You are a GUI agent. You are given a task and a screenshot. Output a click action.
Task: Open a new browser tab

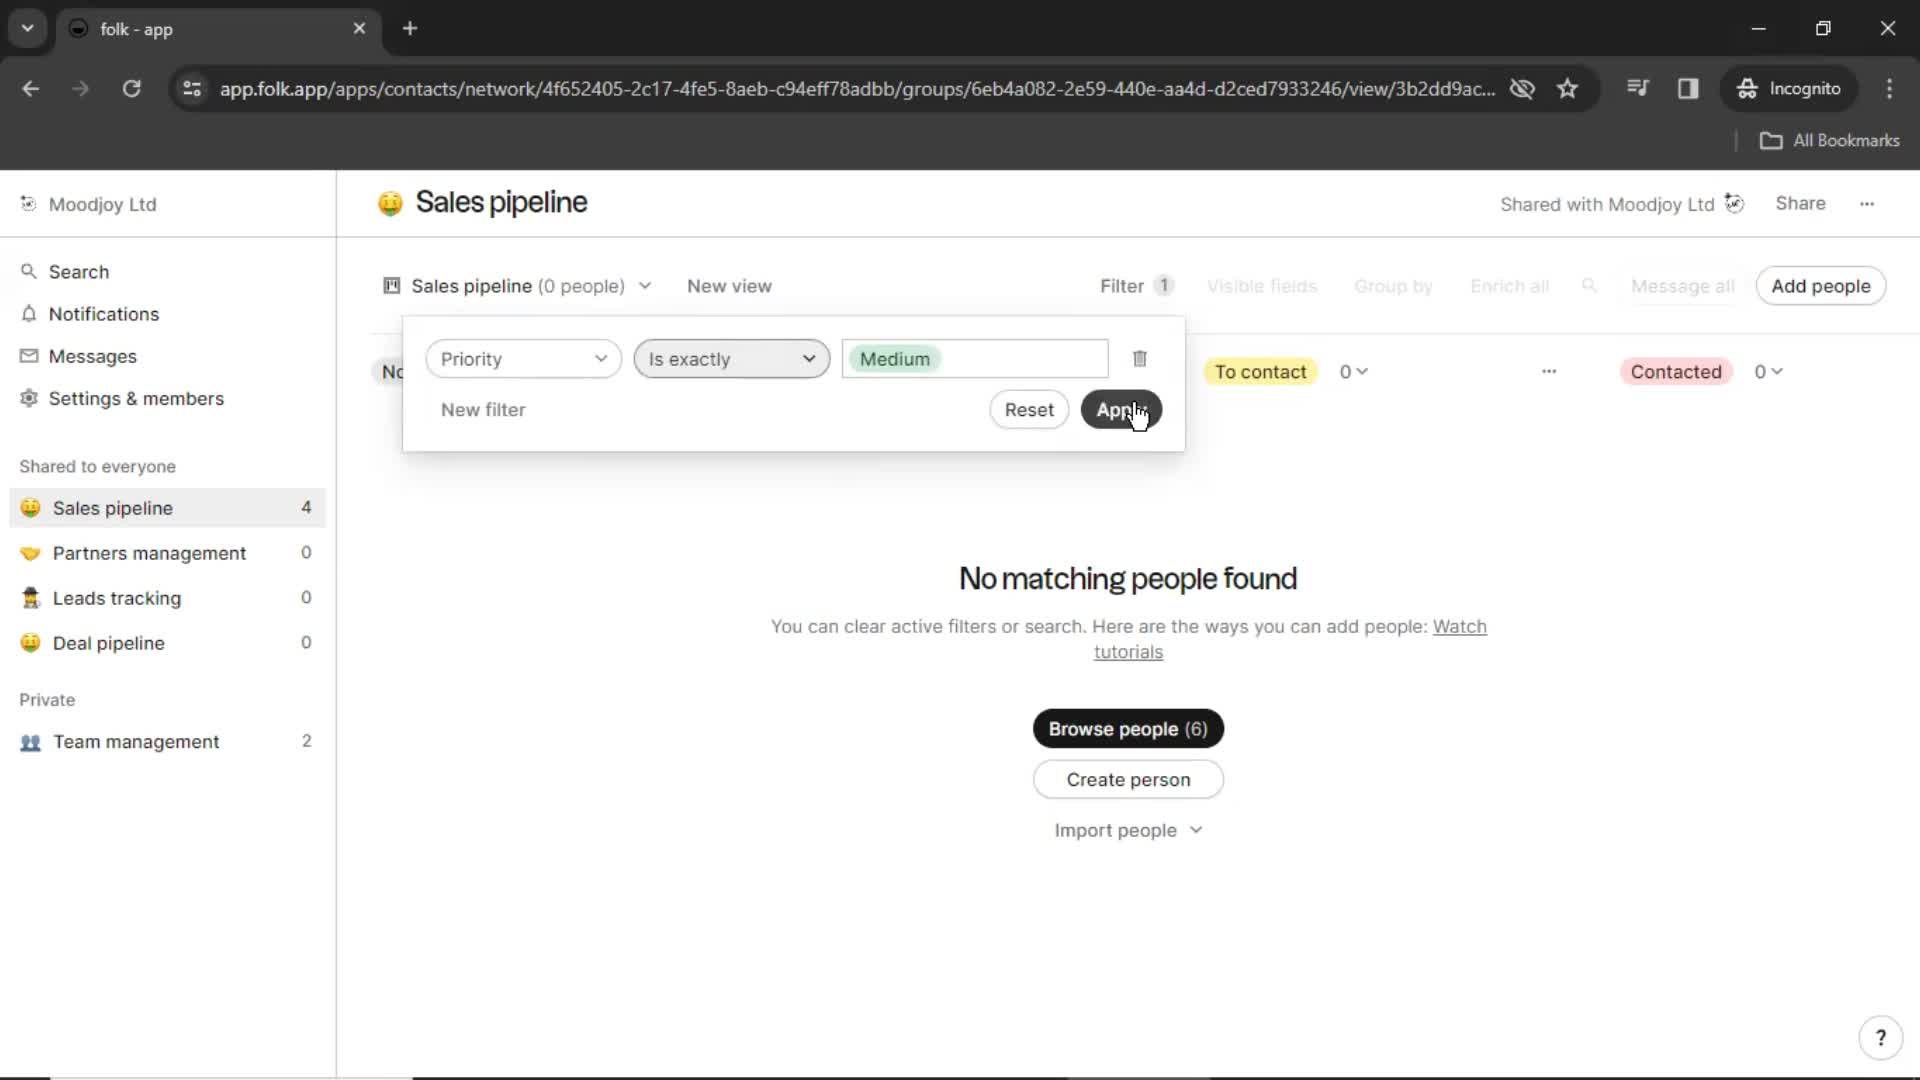(x=410, y=28)
